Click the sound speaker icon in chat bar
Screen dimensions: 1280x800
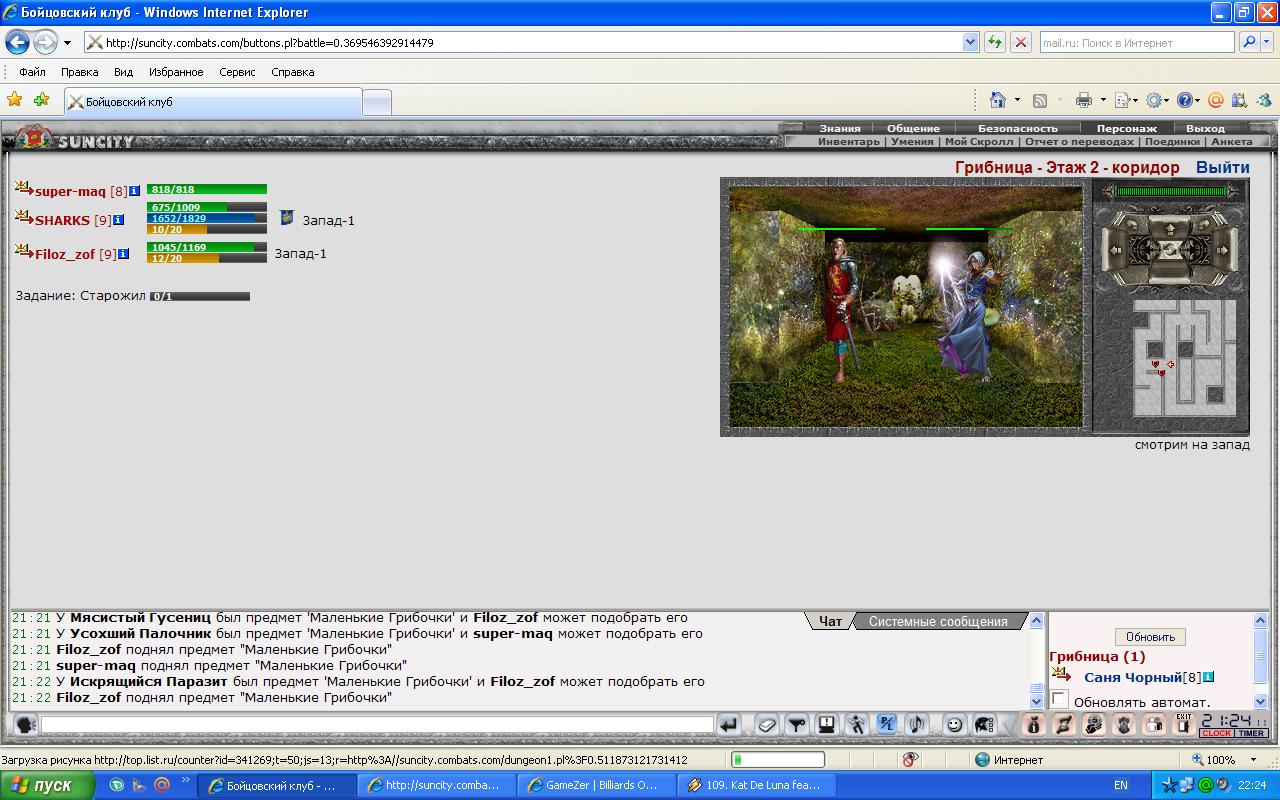coord(917,724)
